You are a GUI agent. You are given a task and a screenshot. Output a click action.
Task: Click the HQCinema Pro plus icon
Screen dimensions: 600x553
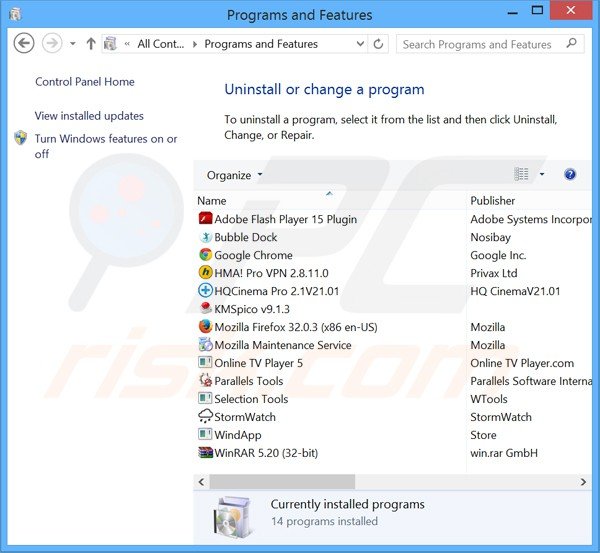coord(205,291)
